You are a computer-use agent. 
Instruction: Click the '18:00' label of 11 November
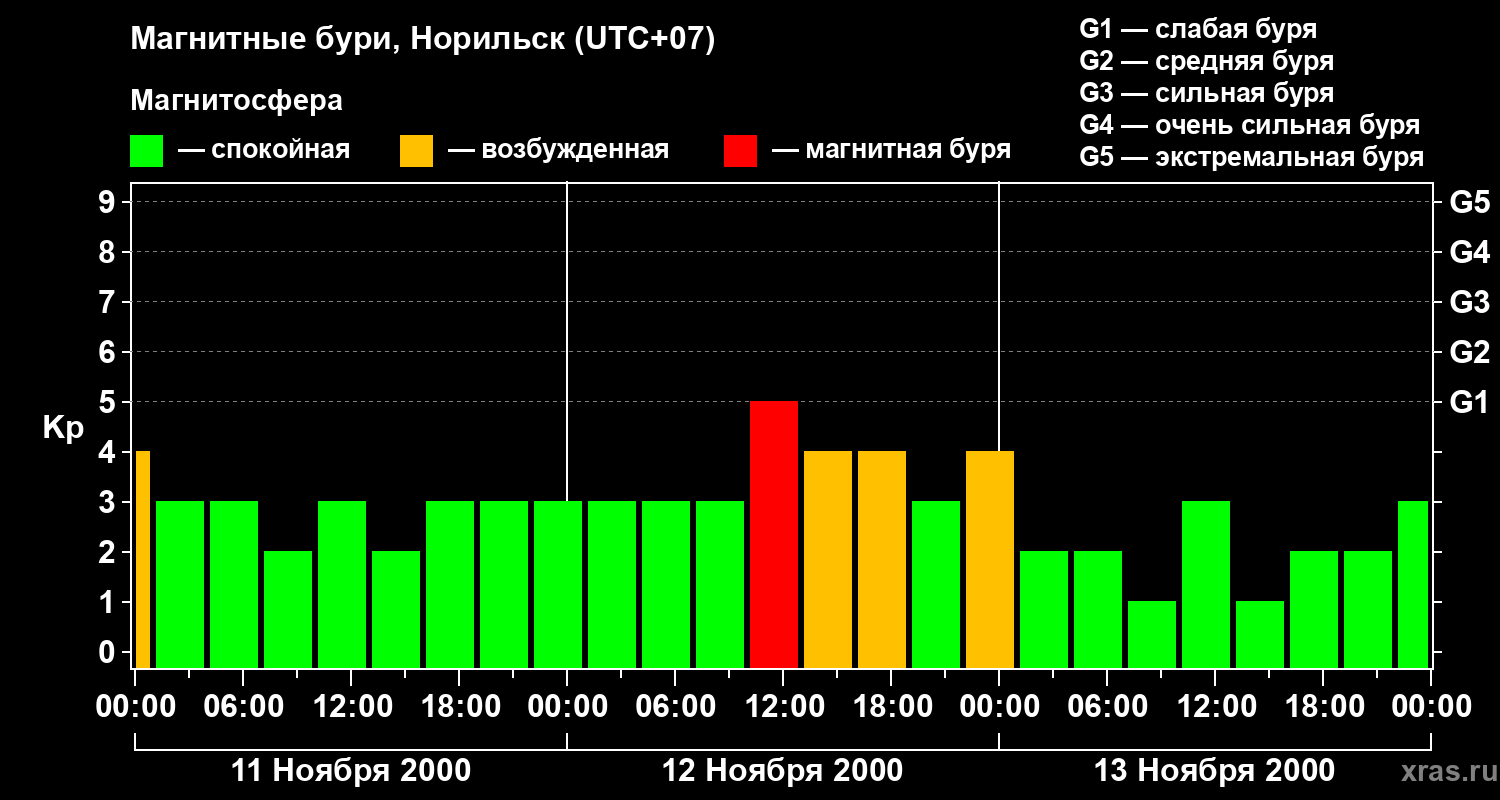459,707
